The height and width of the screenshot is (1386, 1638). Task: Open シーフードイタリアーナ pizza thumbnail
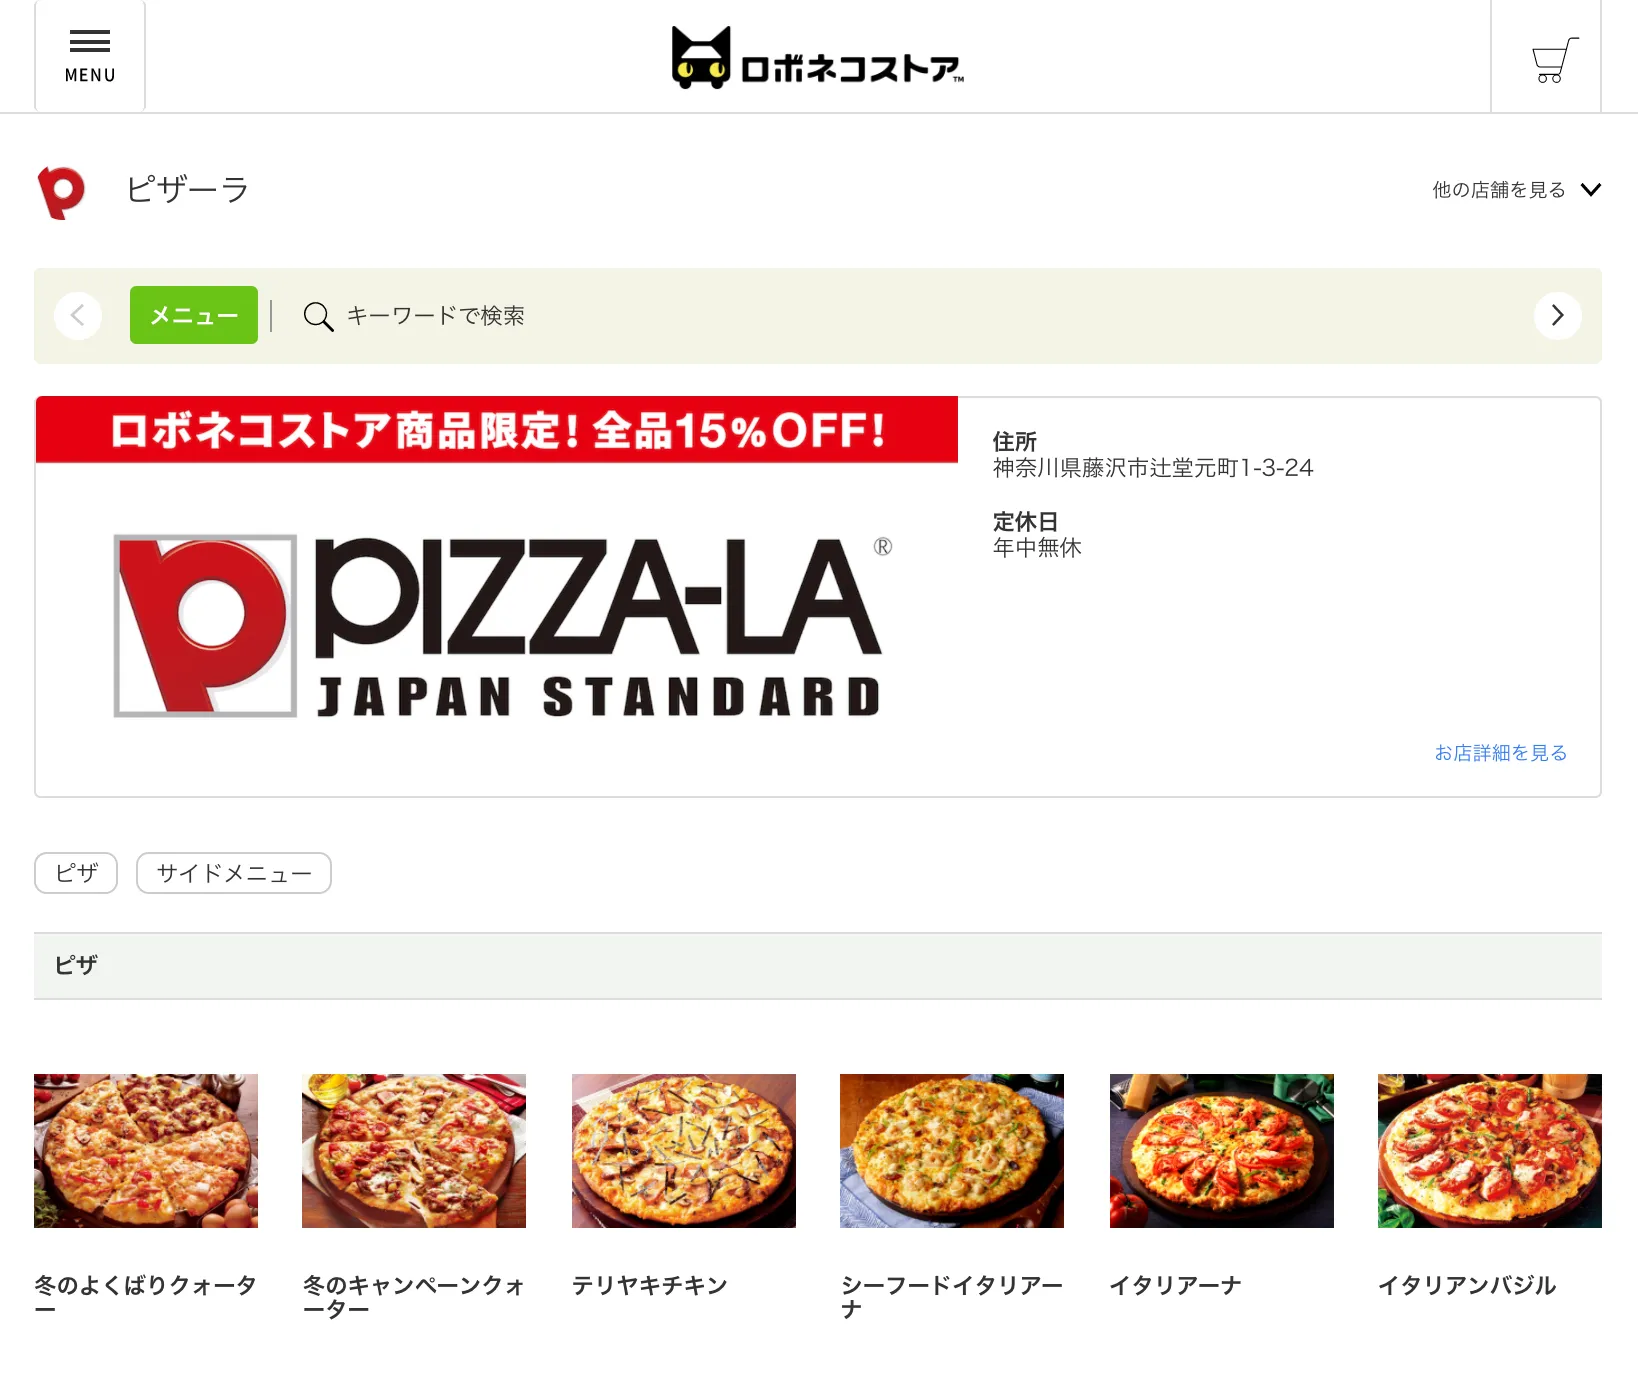tap(952, 1151)
